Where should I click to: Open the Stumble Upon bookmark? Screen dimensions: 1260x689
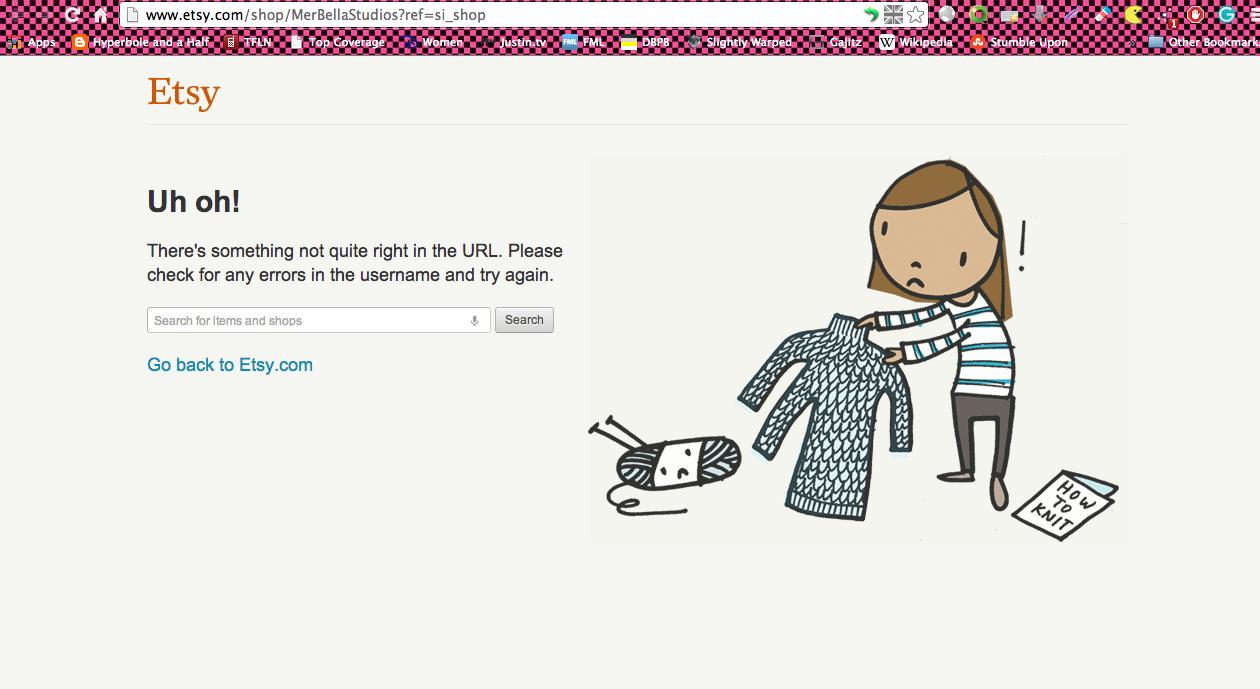[1019, 42]
